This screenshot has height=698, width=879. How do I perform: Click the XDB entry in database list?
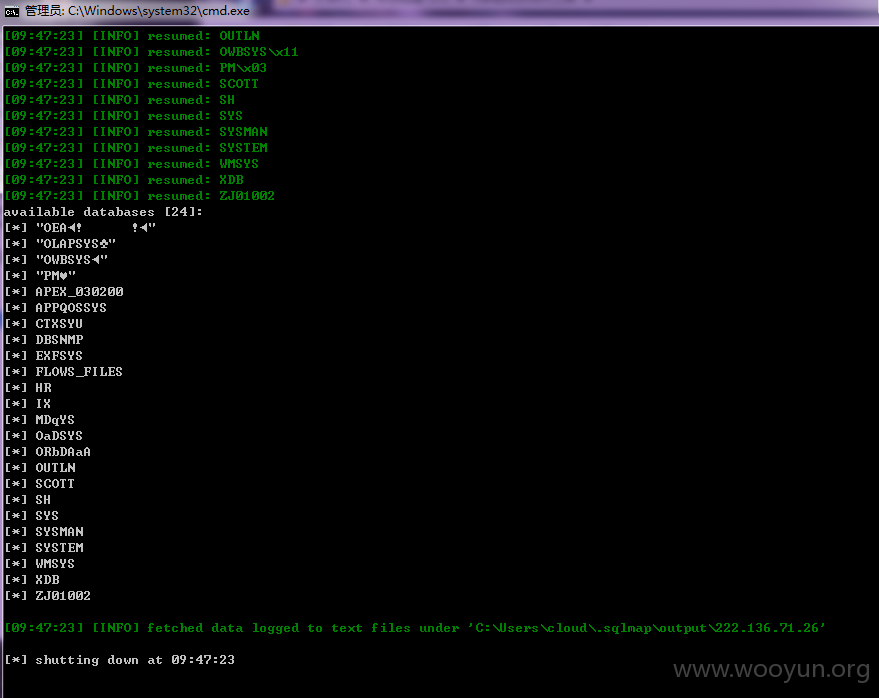pyautogui.click(x=32, y=580)
